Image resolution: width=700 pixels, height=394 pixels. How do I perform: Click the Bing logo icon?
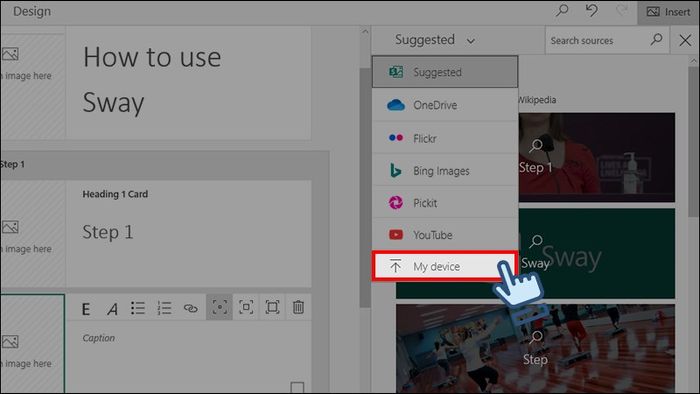(396, 170)
